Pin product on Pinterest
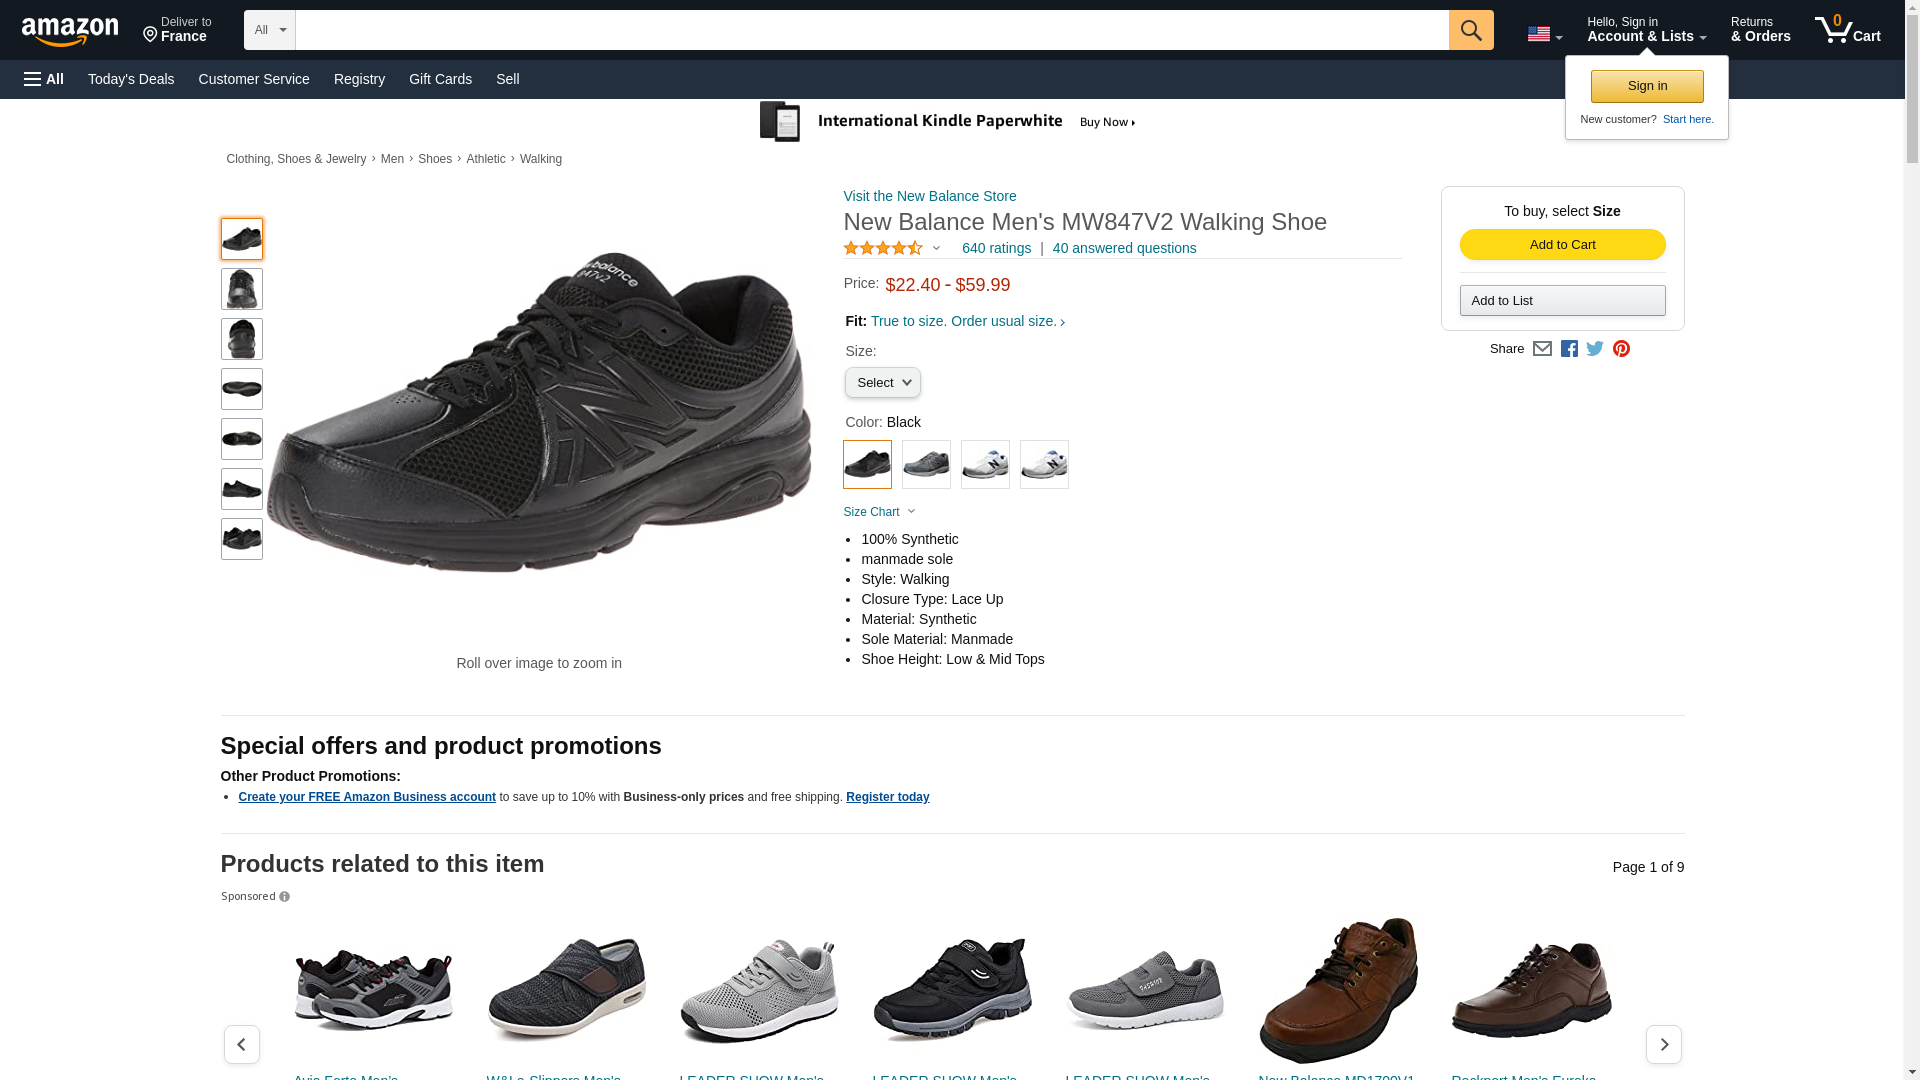The height and width of the screenshot is (1080, 1920). pos(1621,349)
